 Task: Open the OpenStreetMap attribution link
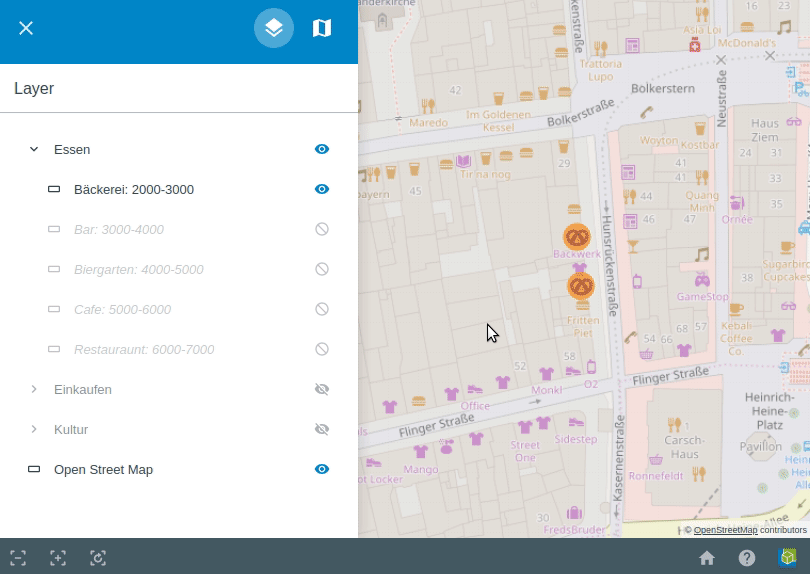pos(725,530)
